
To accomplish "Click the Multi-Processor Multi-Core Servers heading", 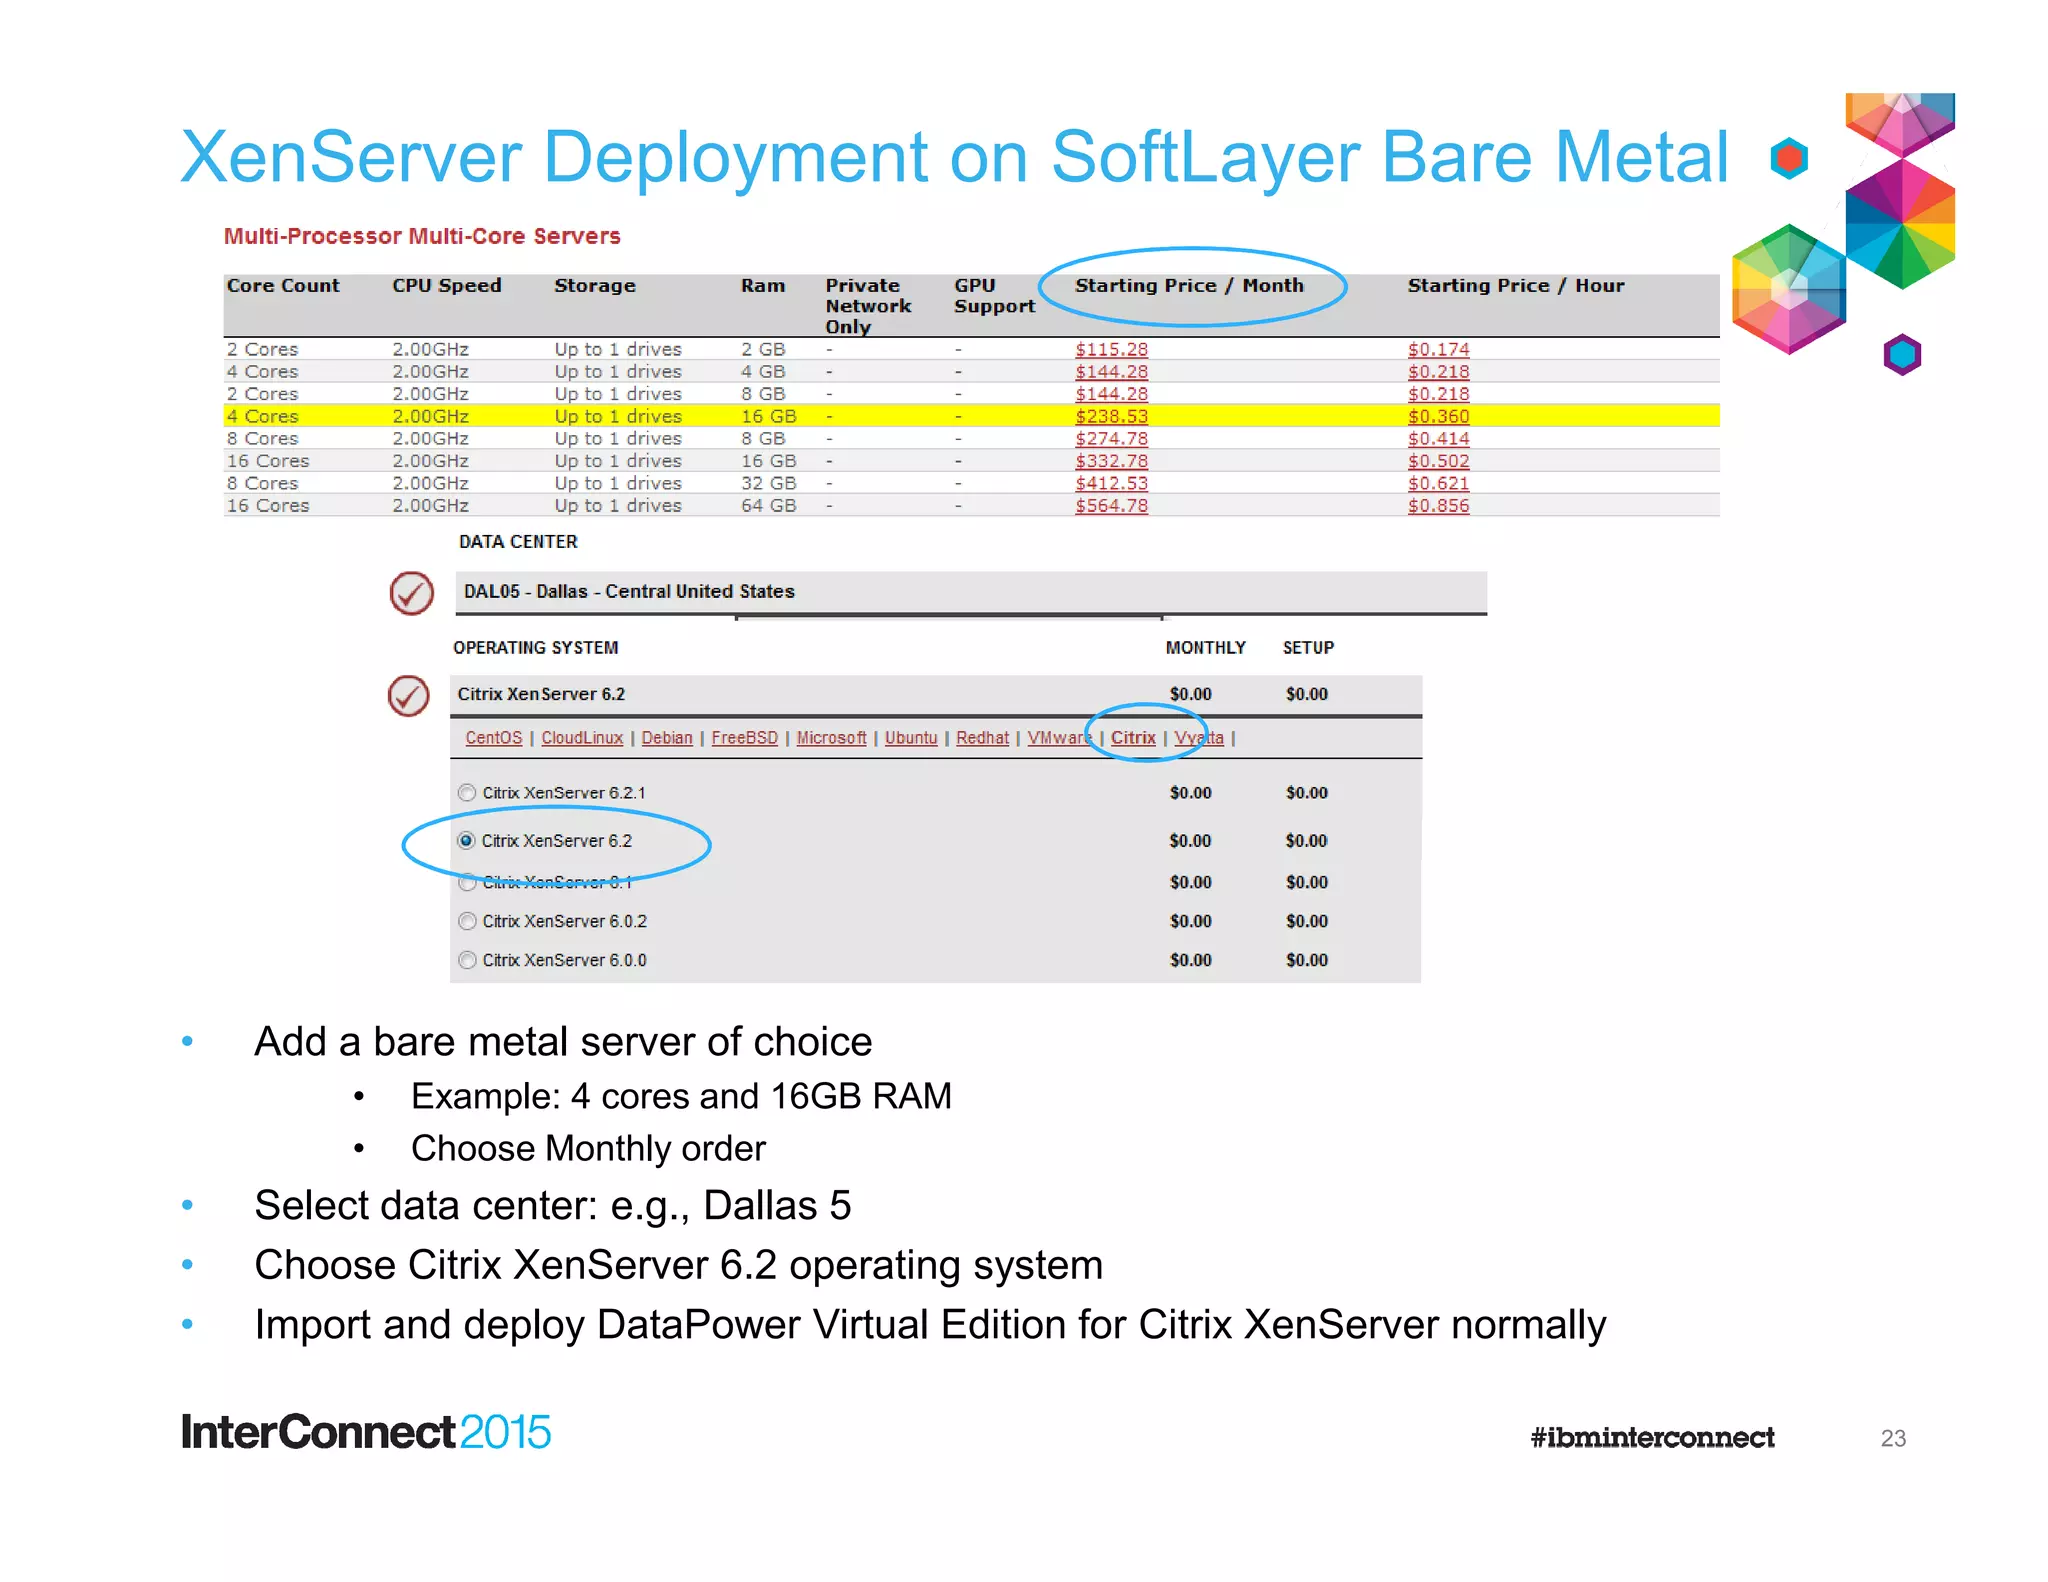I will pos(422,237).
